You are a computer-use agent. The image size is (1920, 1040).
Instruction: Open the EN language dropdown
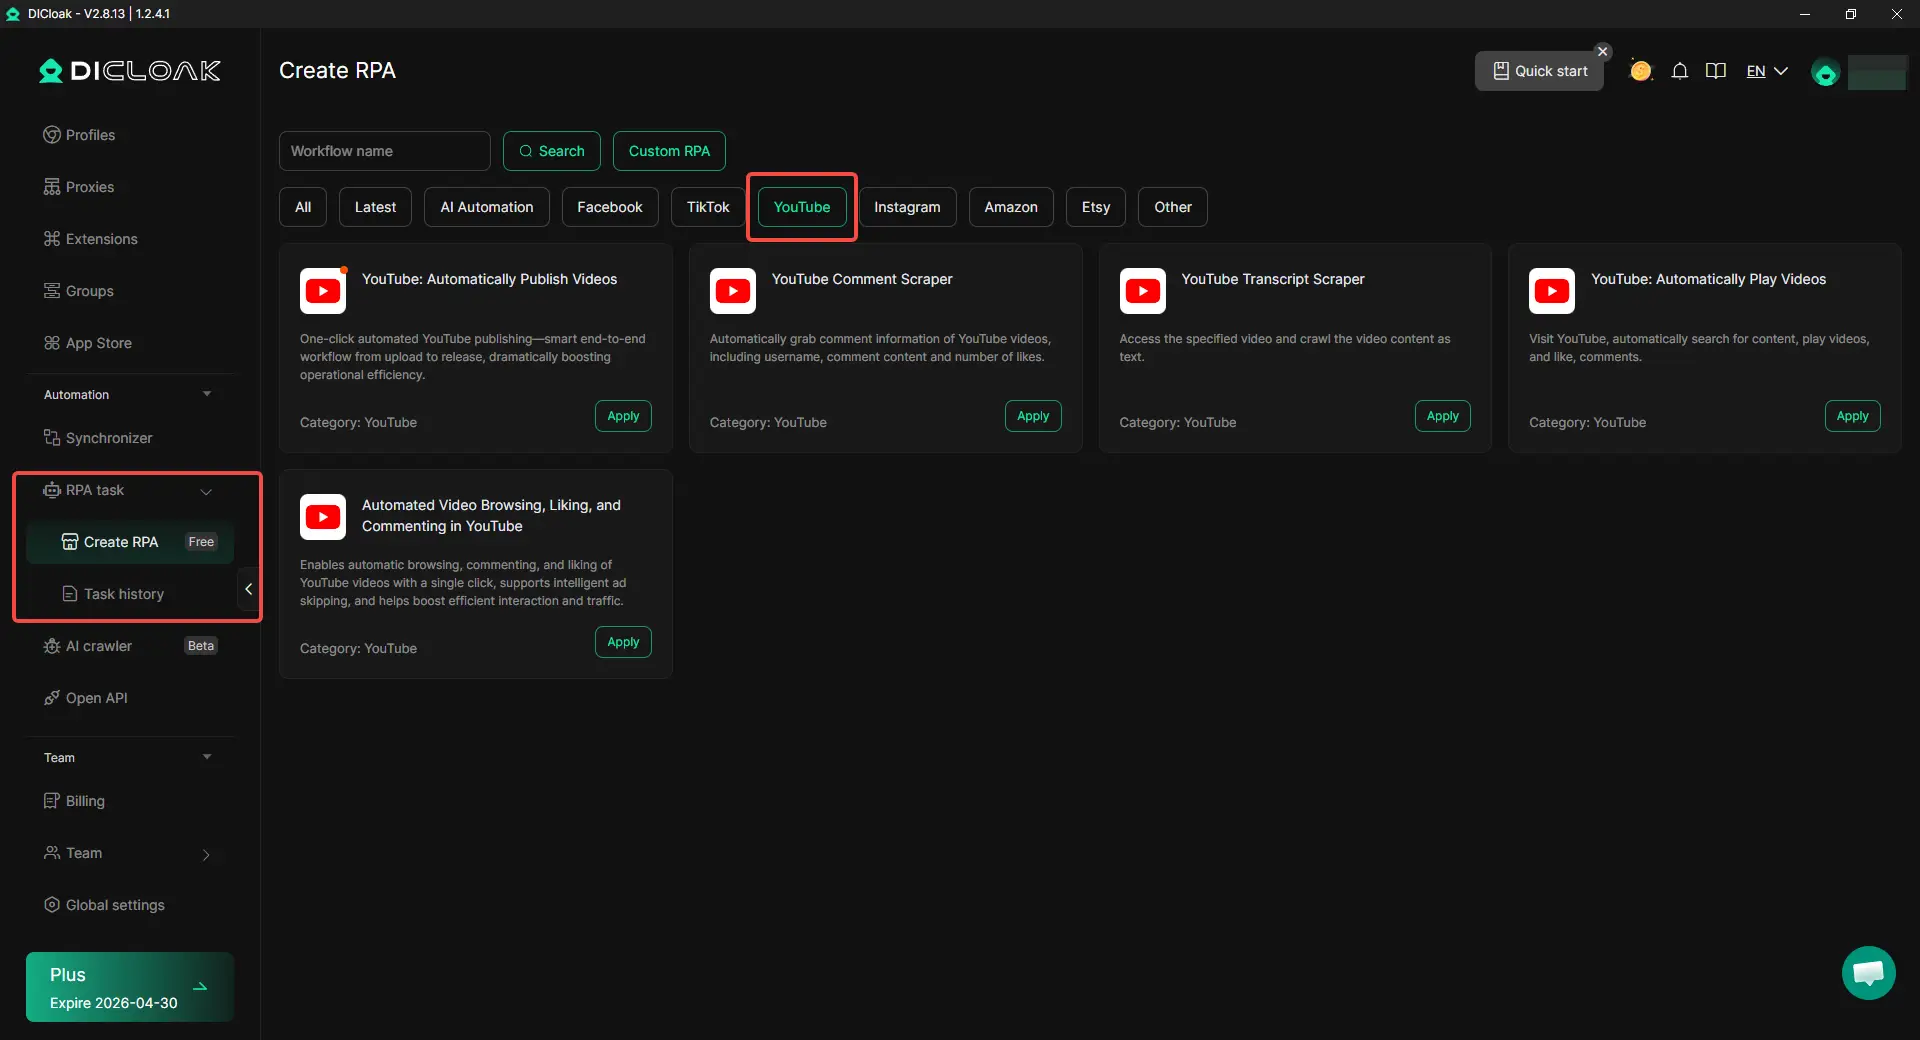1766,71
